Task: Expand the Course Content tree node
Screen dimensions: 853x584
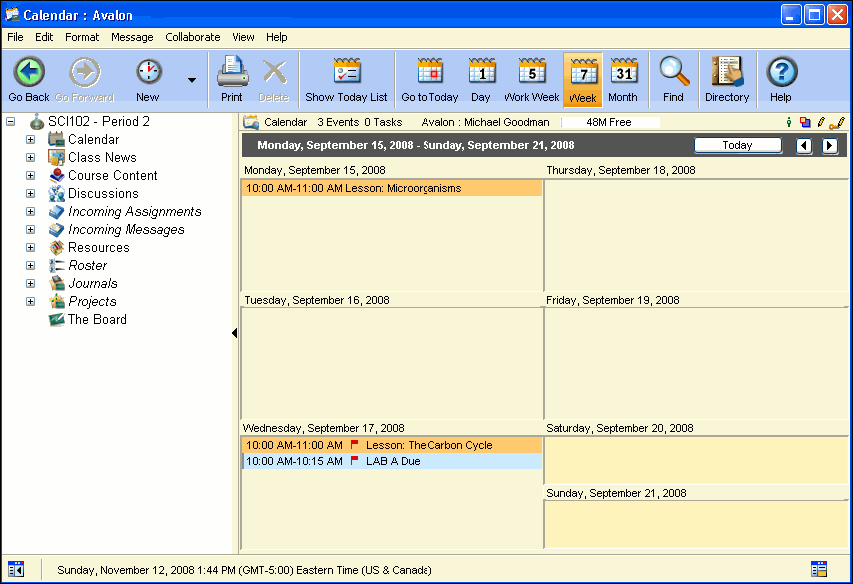Action: [x=30, y=176]
